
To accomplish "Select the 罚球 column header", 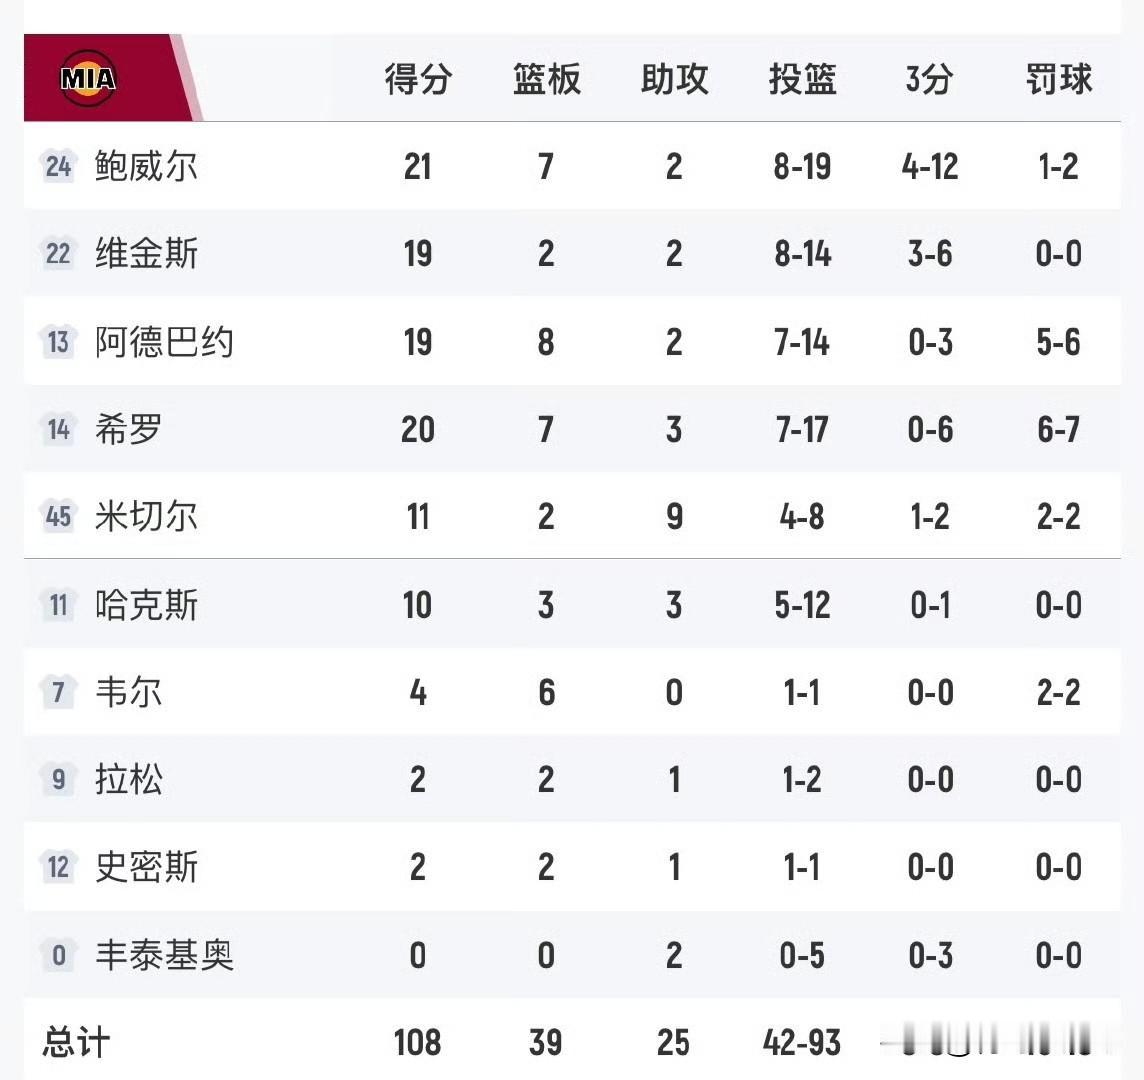I will [x=1059, y=79].
